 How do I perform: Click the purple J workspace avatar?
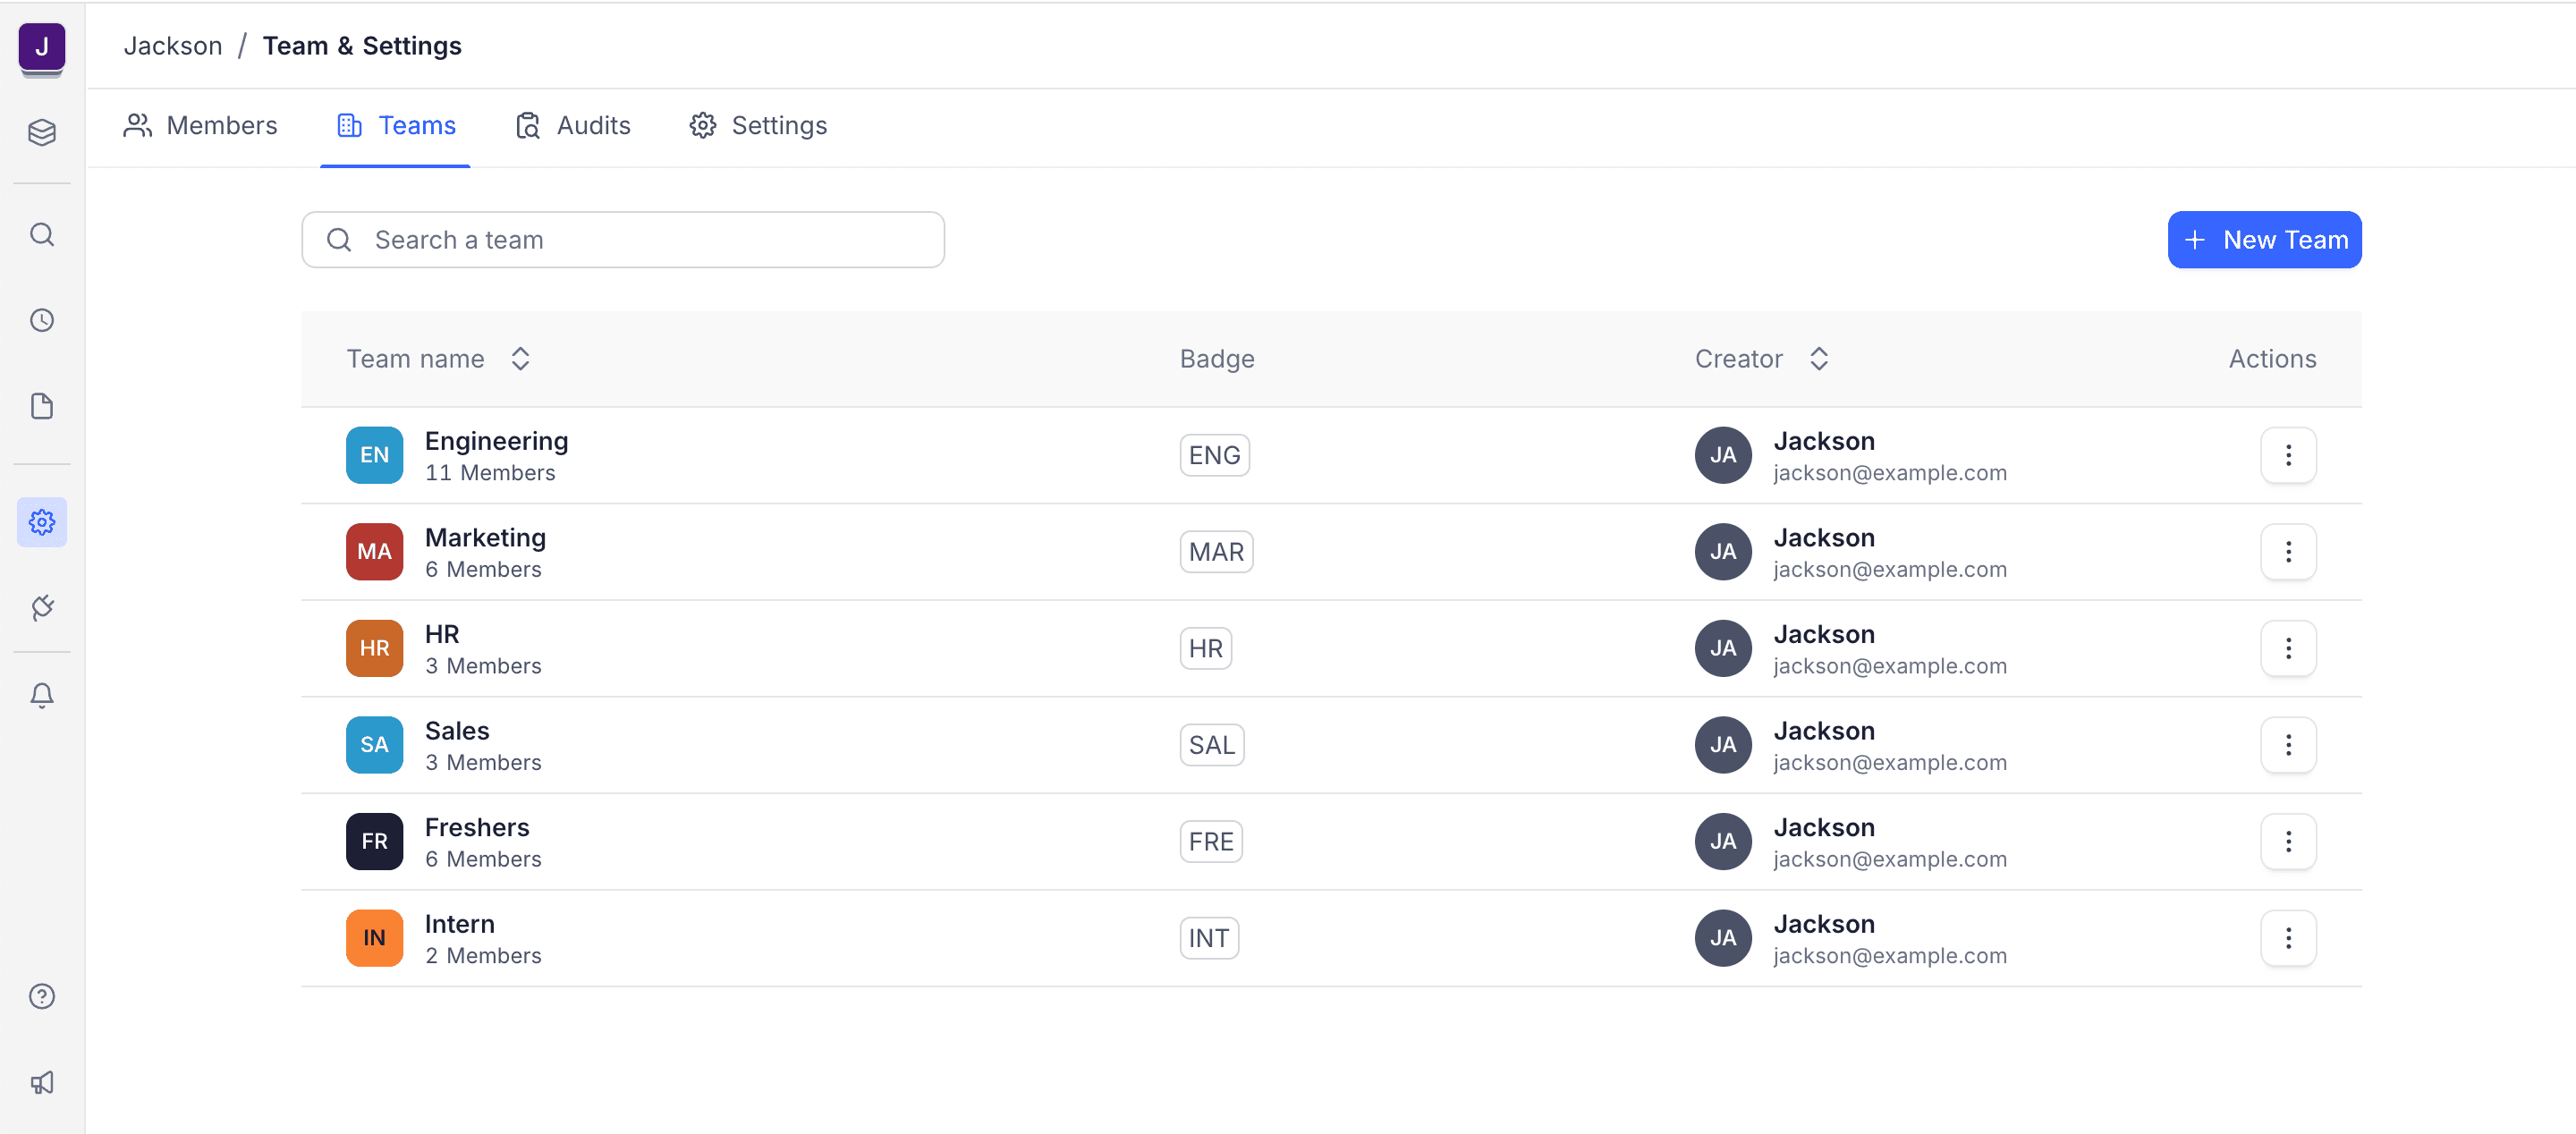click(42, 47)
